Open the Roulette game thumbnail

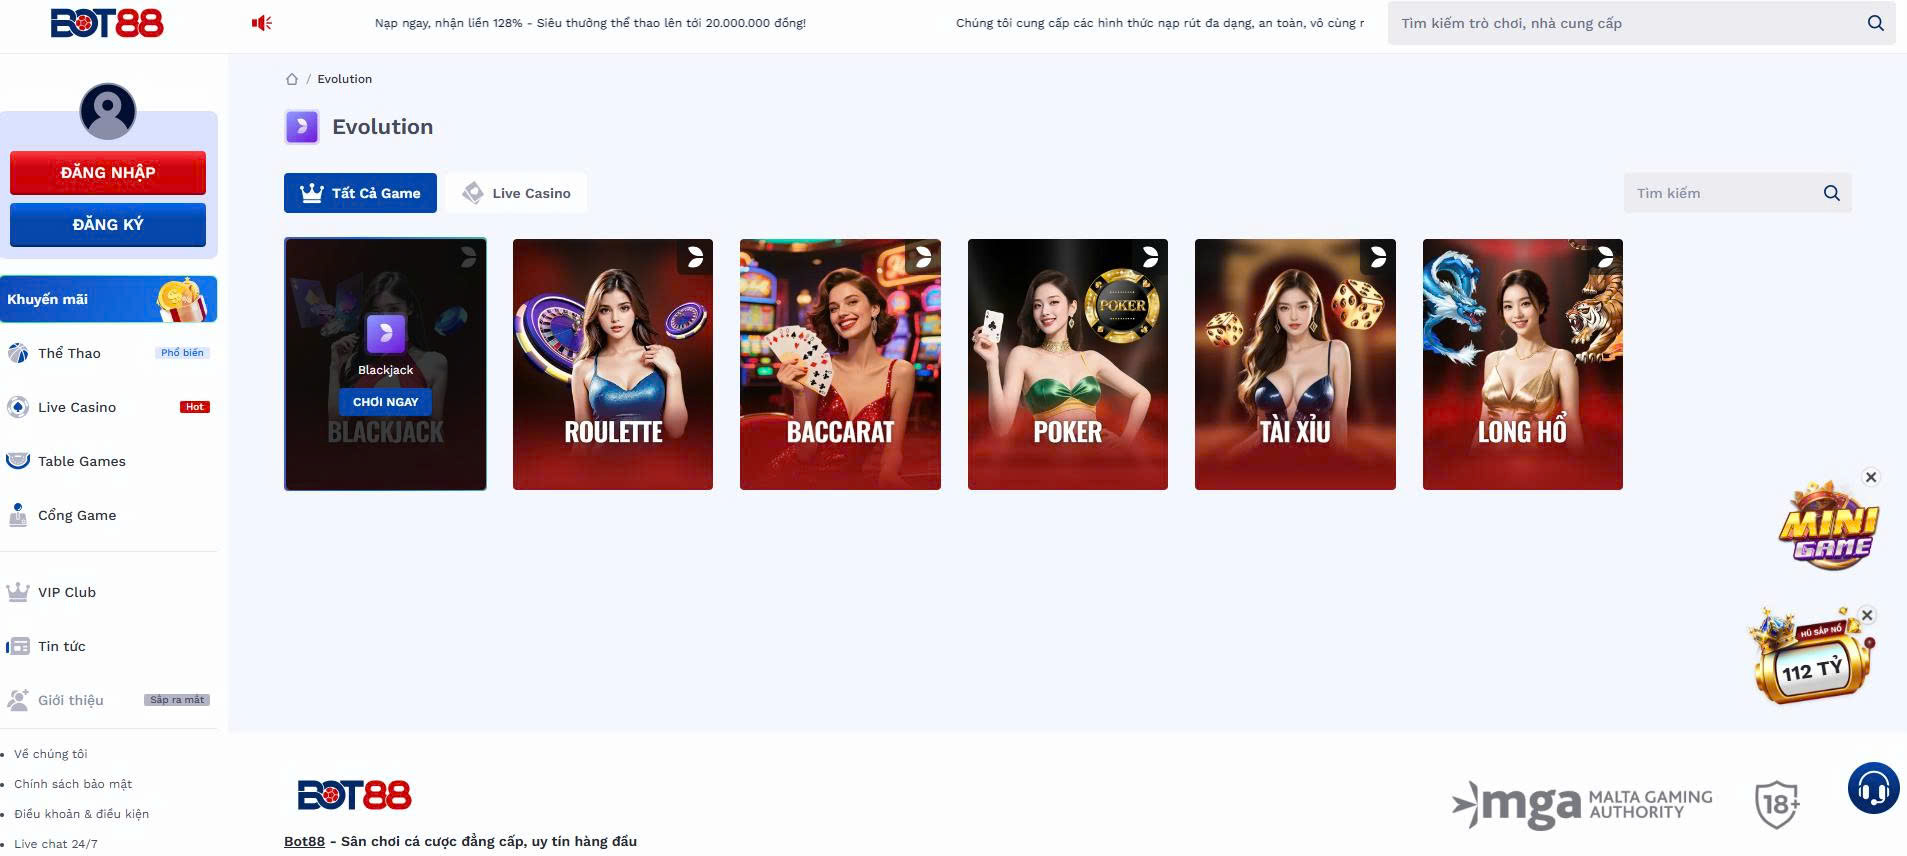613,364
